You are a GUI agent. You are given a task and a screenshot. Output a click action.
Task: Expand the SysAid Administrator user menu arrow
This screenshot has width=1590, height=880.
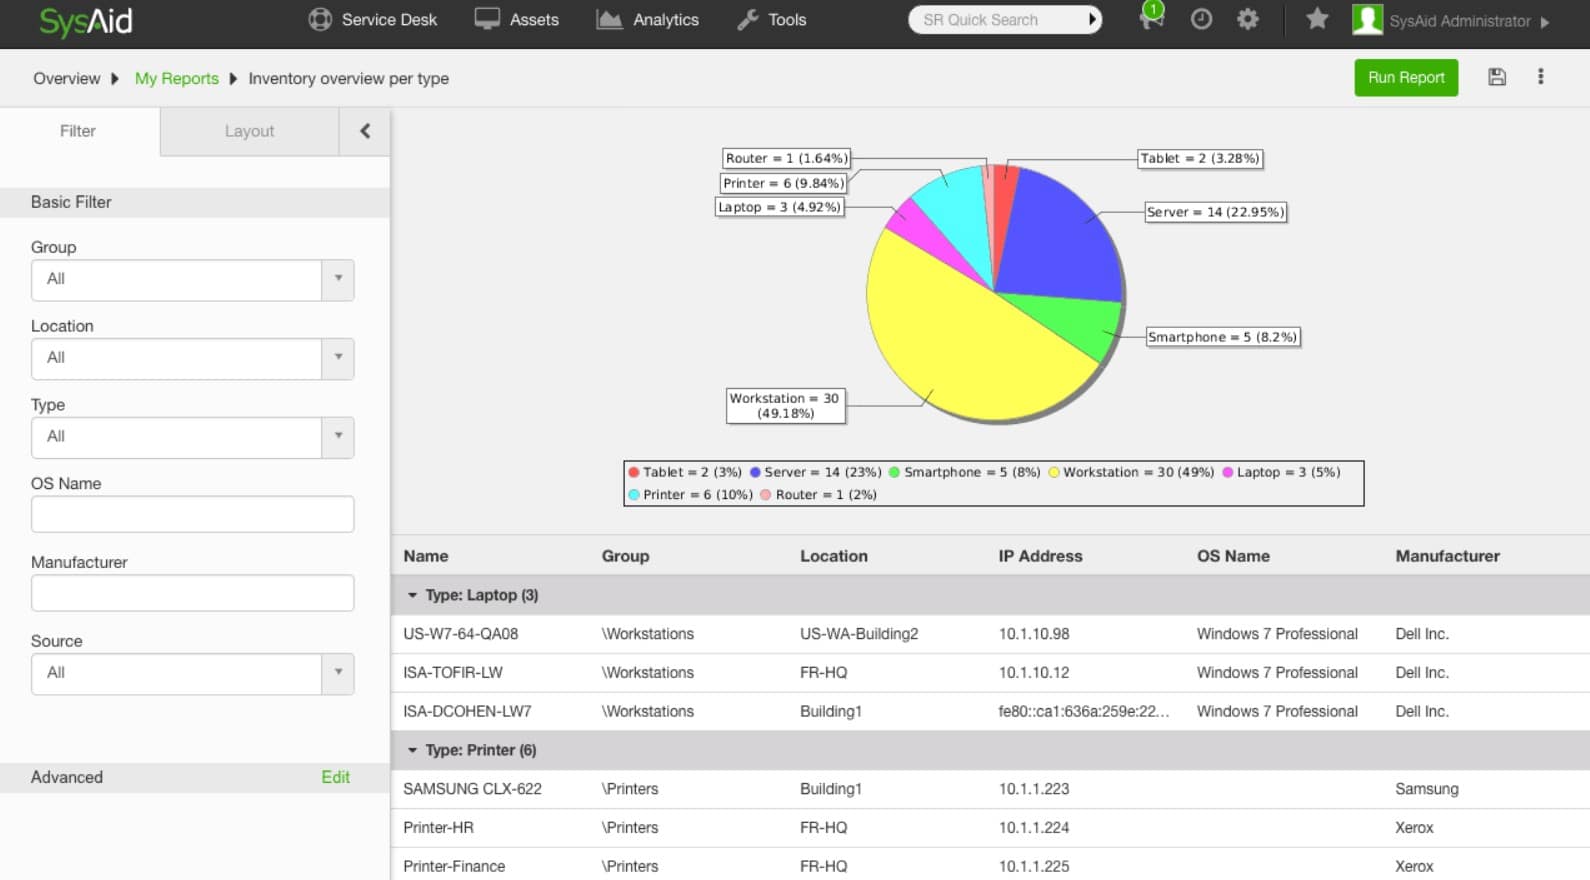click(x=1545, y=21)
